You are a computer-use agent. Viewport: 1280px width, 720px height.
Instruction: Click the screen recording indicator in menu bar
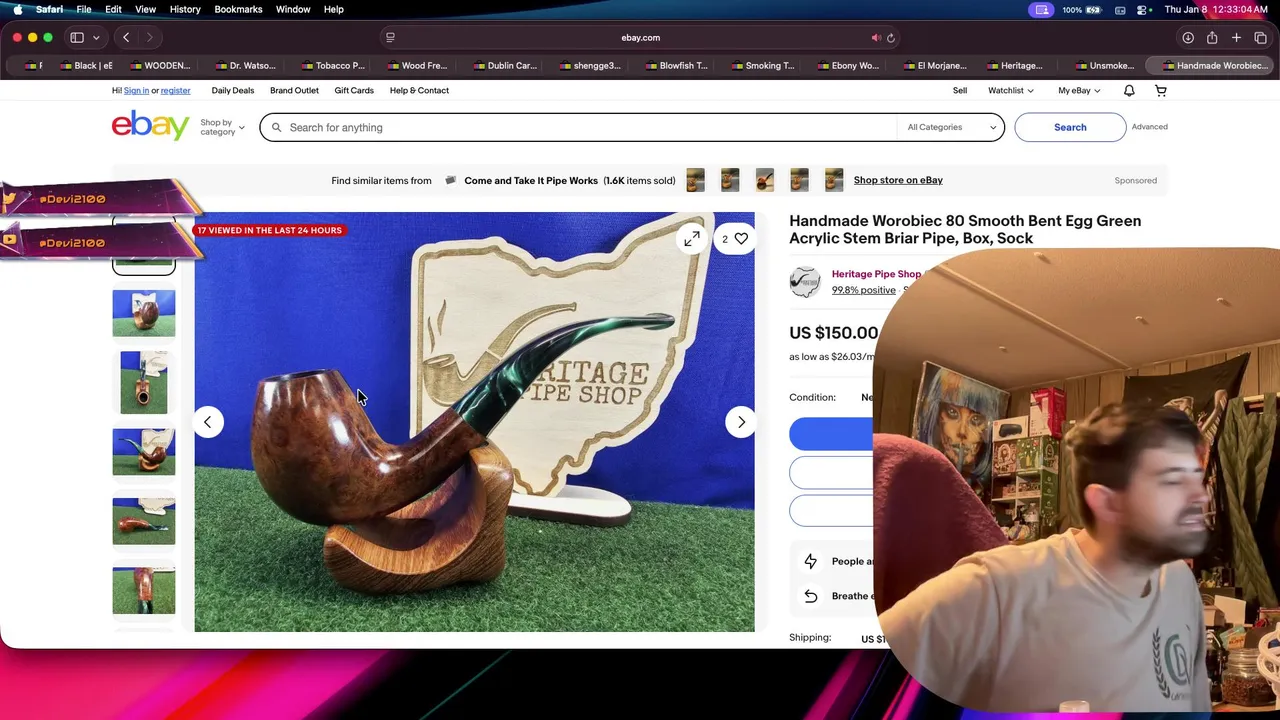(x=1042, y=9)
